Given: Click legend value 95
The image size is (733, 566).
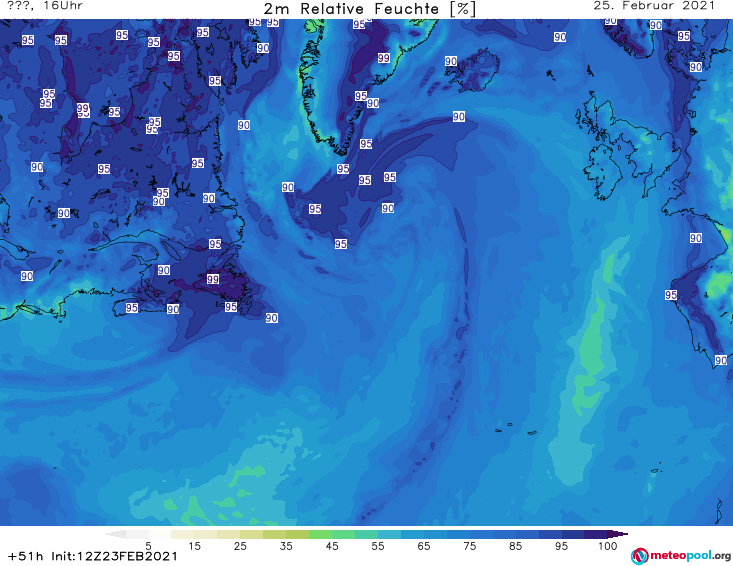Looking at the screenshot, I should tap(561, 546).
